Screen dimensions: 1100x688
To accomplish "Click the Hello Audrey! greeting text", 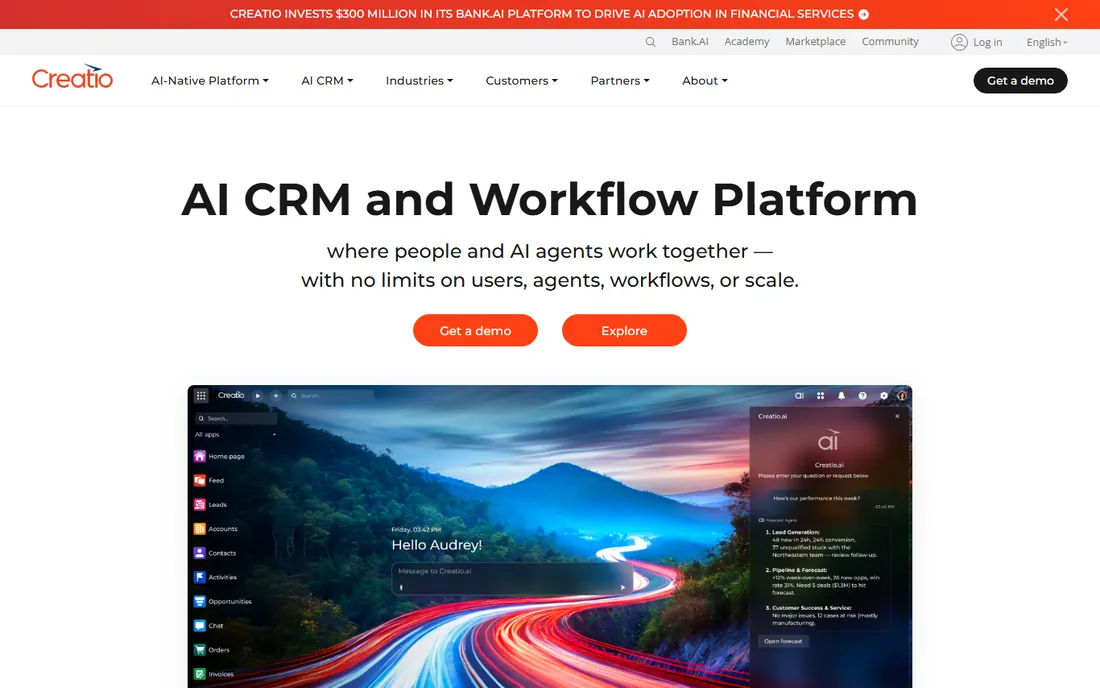I will tap(436, 545).
